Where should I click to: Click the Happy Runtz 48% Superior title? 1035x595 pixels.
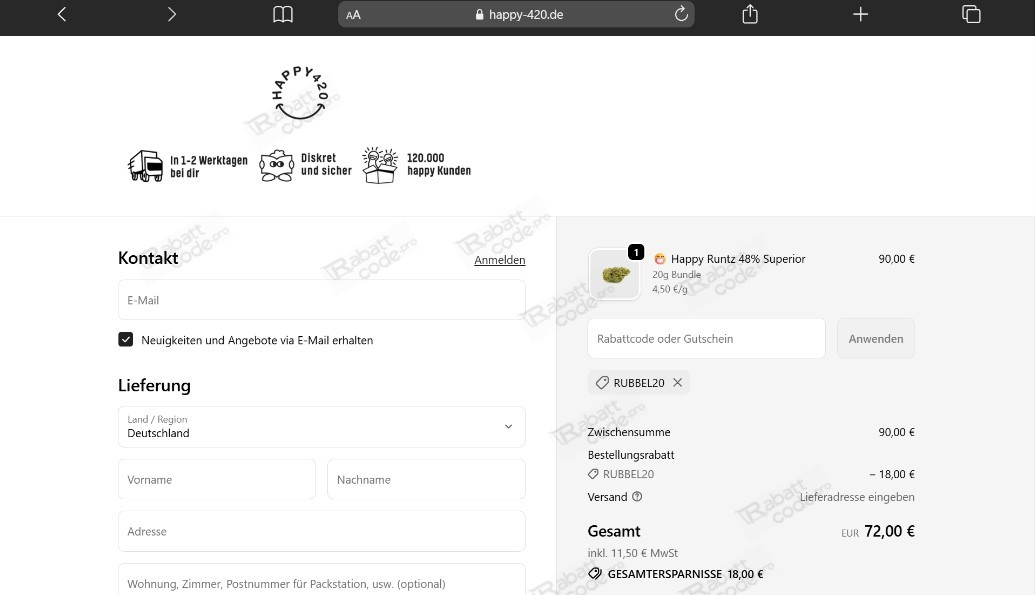738,259
